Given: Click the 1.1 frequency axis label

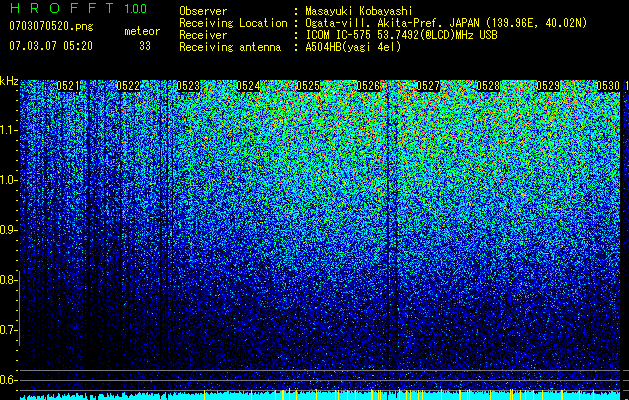Looking at the screenshot, I should coord(8,130).
